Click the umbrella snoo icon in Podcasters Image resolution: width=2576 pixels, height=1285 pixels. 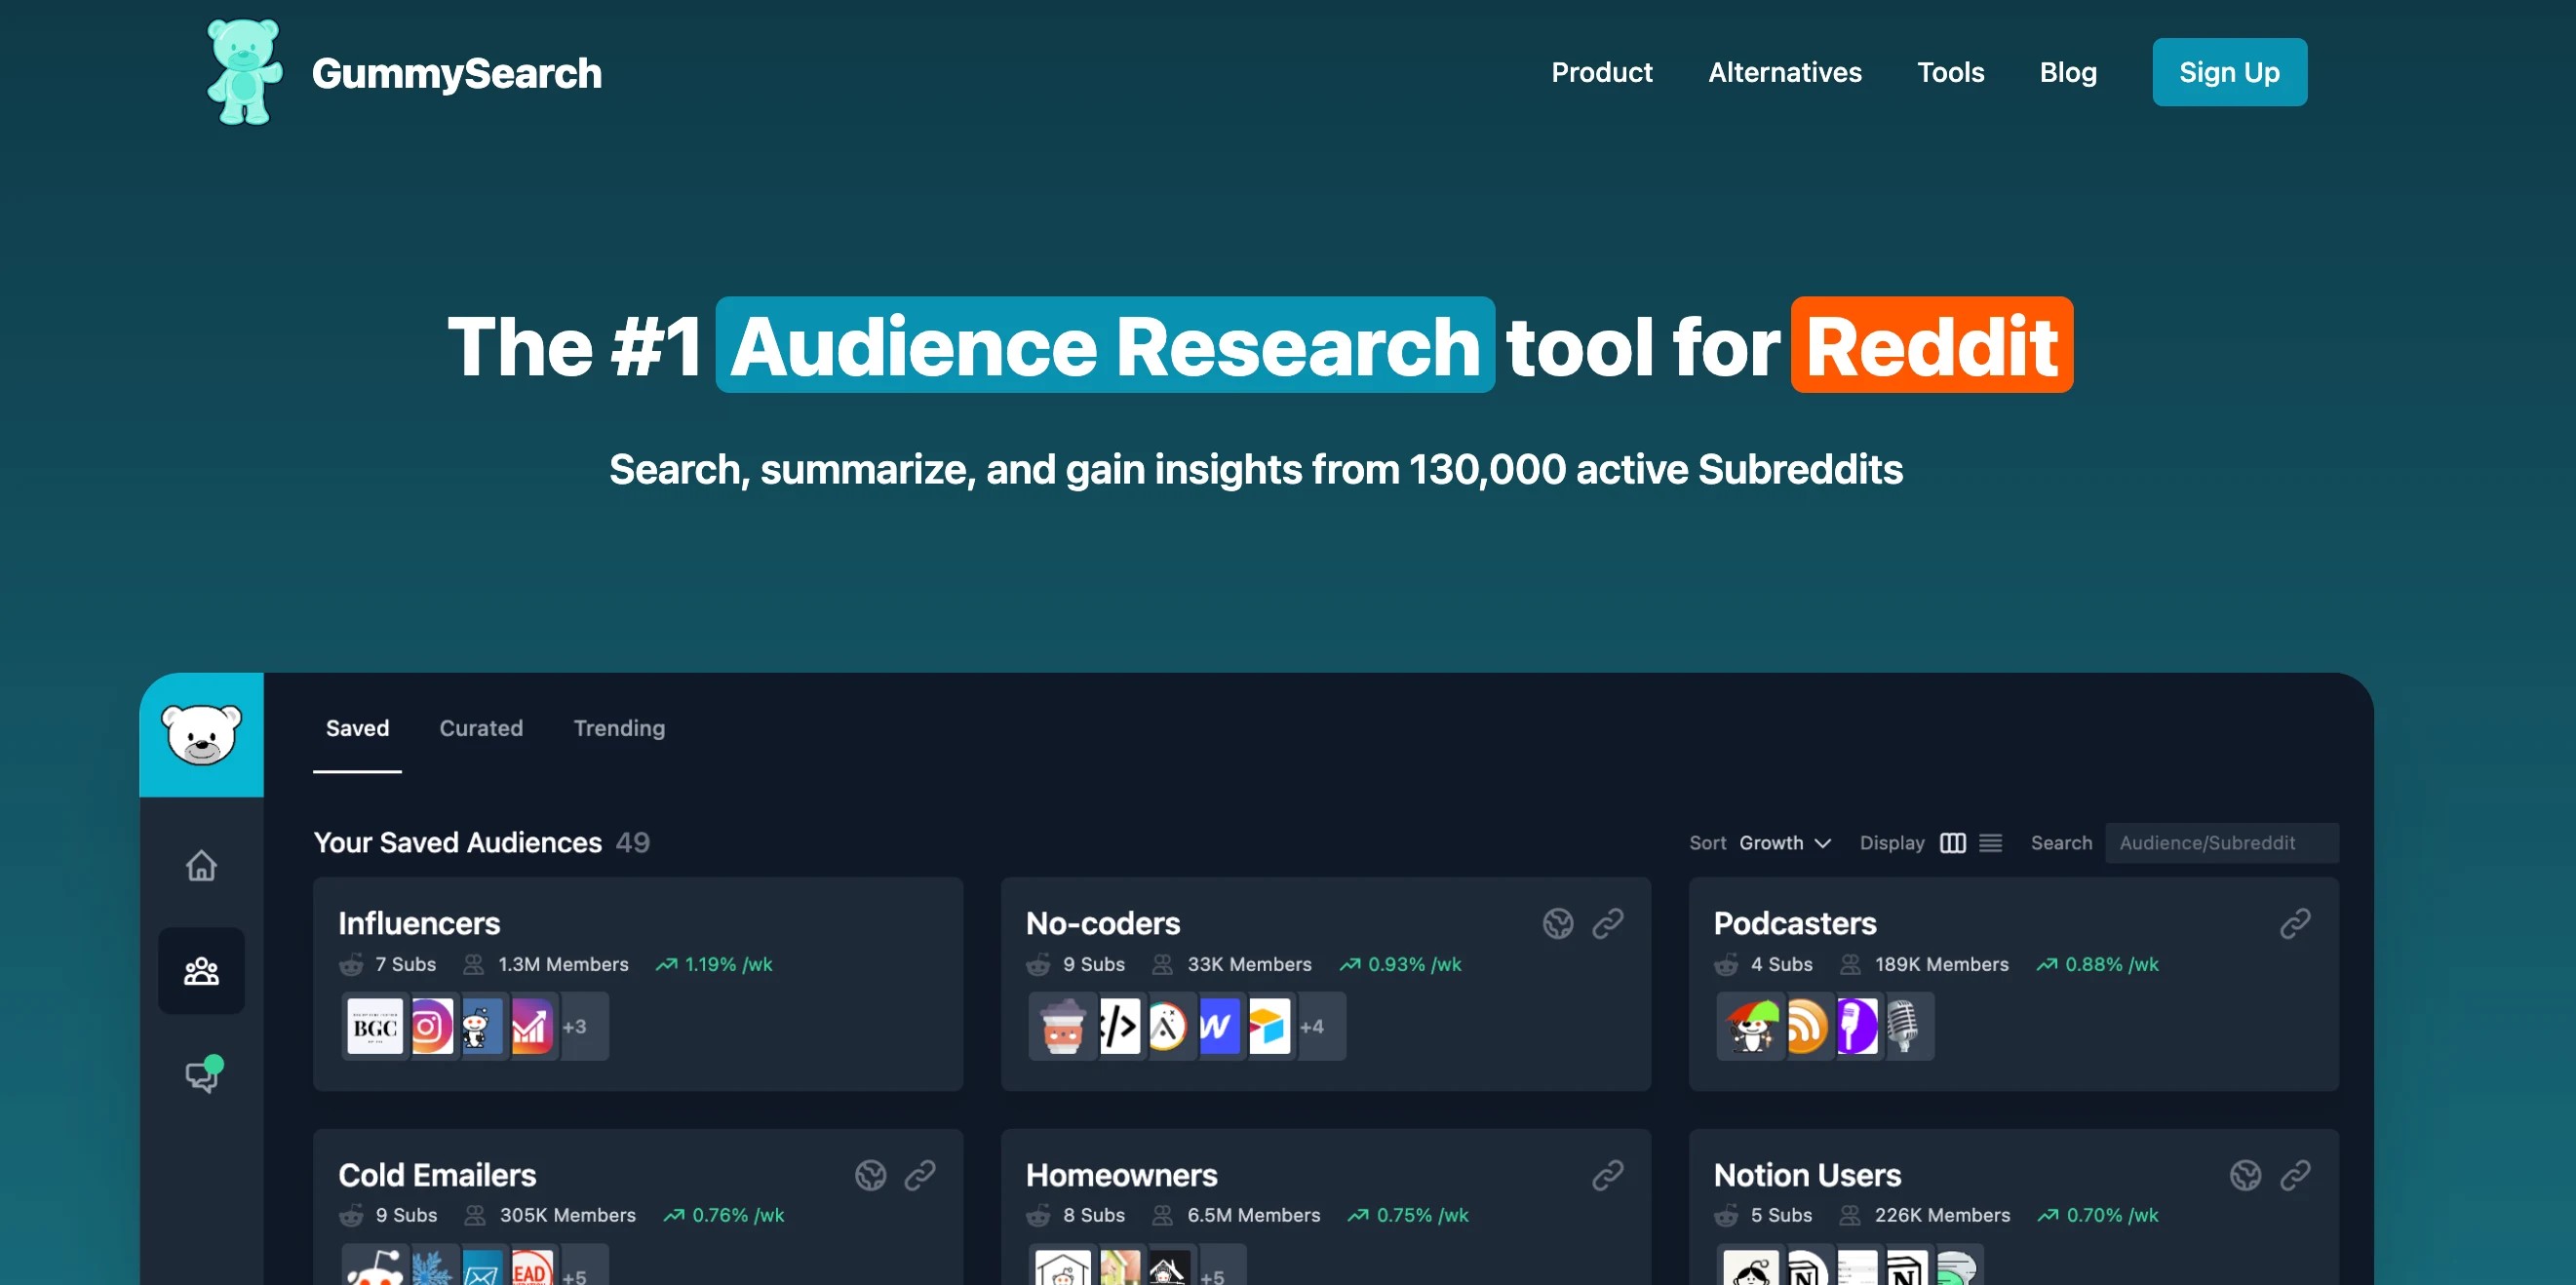point(1751,1026)
